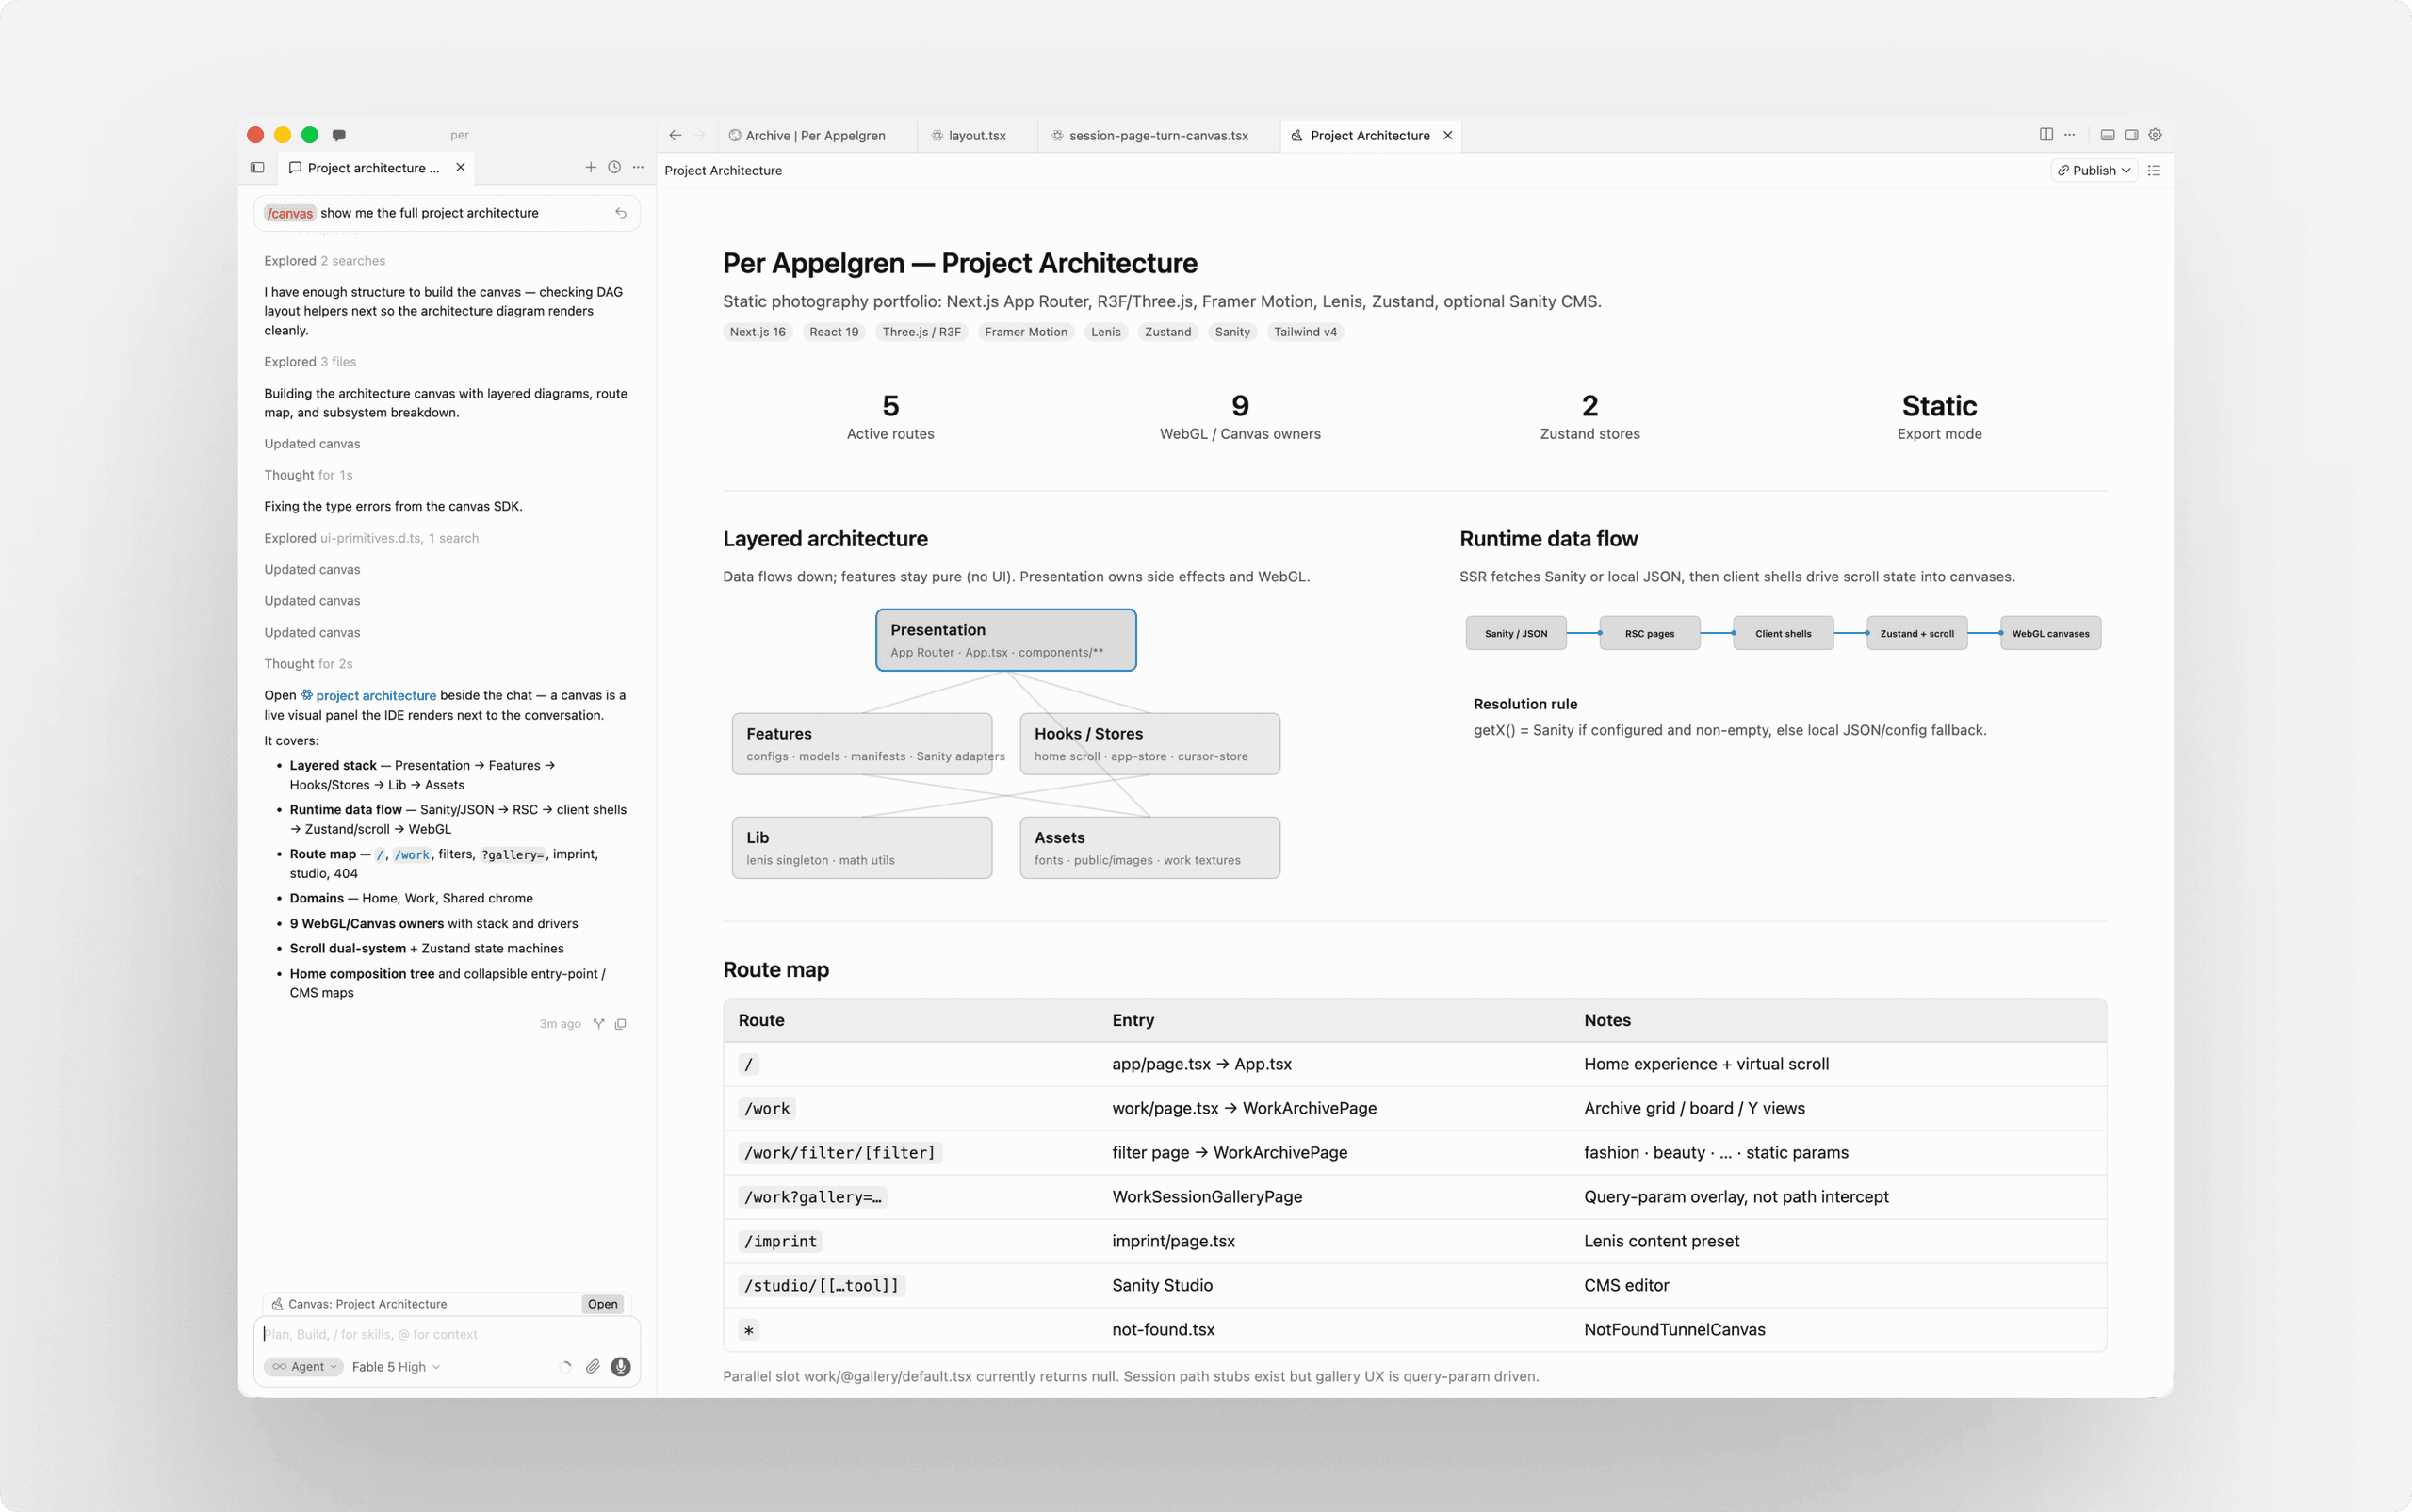2412x1512 pixels.
Task: Revert the /canvas prompt with undo arrow
Action: click(621, 213)
